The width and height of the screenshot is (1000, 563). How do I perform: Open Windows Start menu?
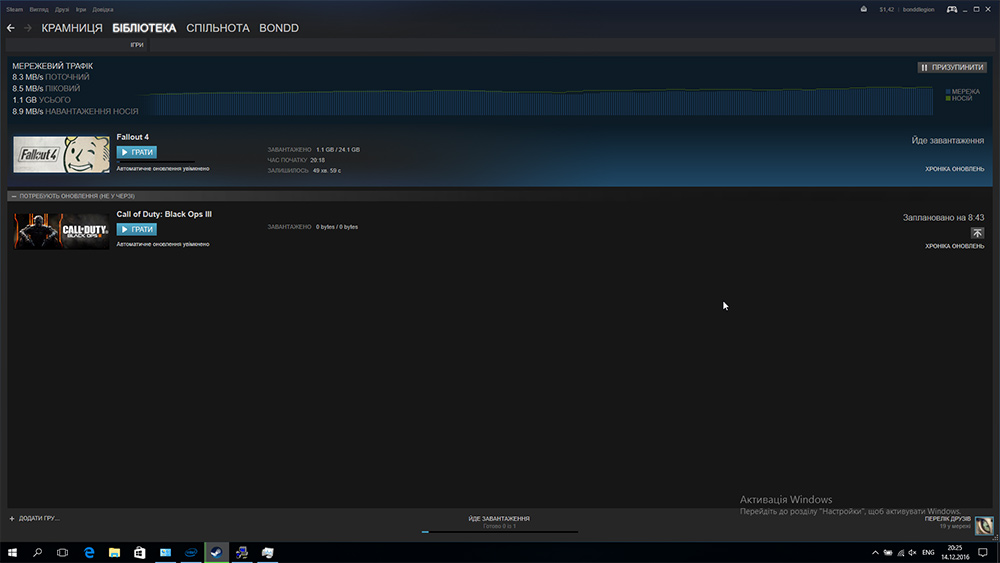12,552
